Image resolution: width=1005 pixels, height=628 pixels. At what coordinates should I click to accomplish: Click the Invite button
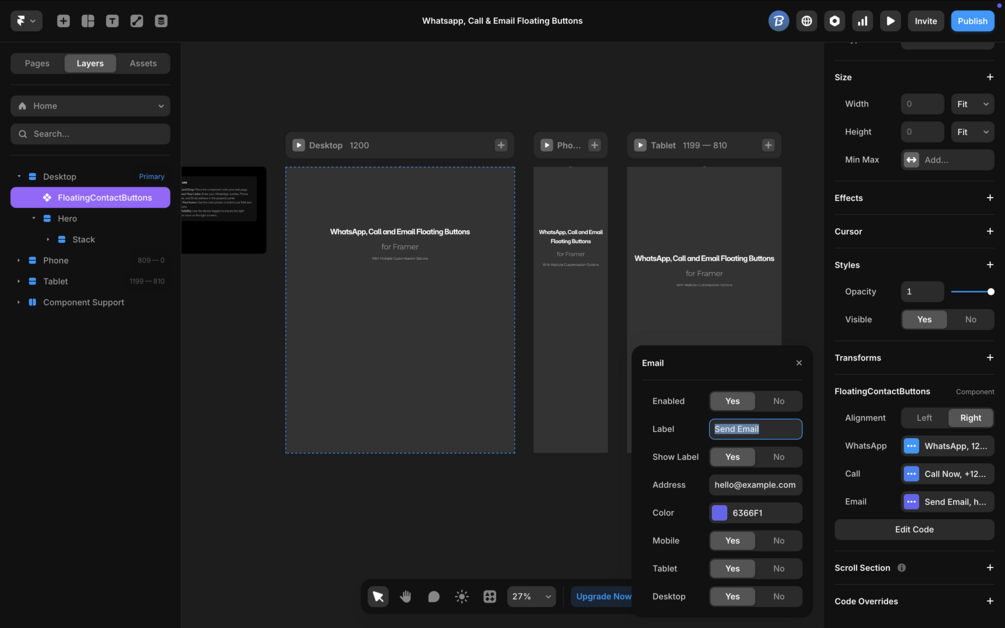click(x=926, y=21)
